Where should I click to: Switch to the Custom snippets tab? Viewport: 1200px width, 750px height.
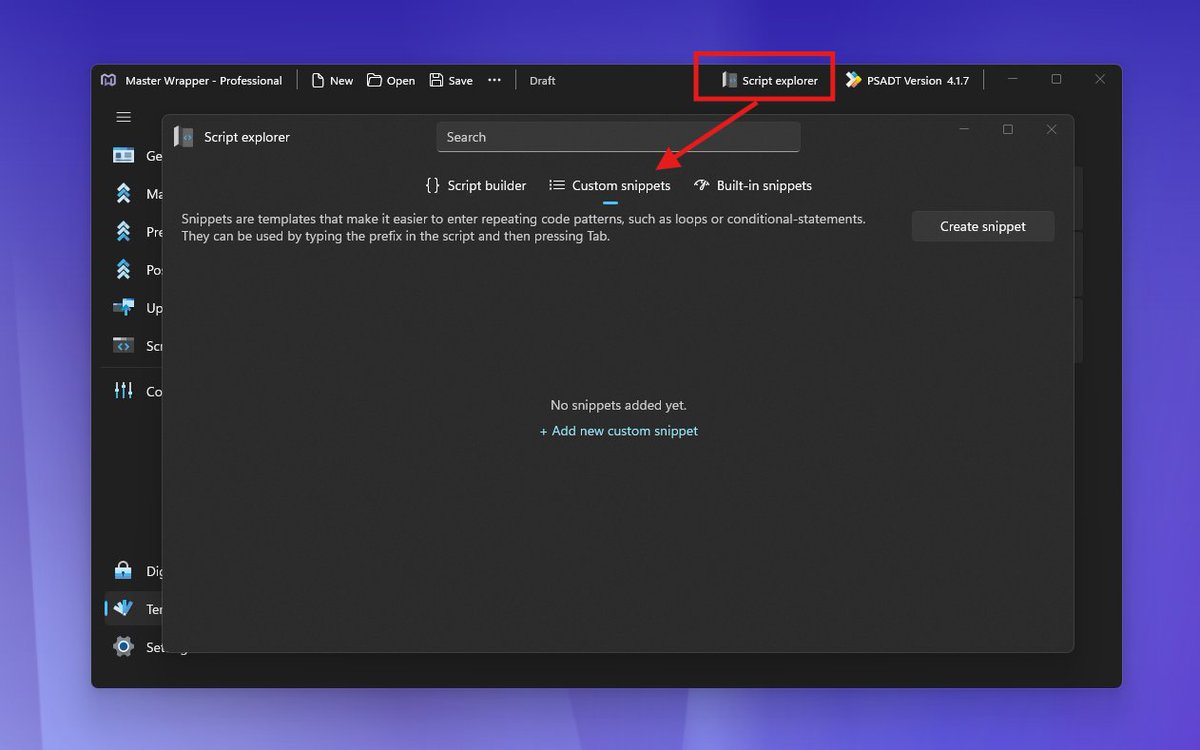610,185
